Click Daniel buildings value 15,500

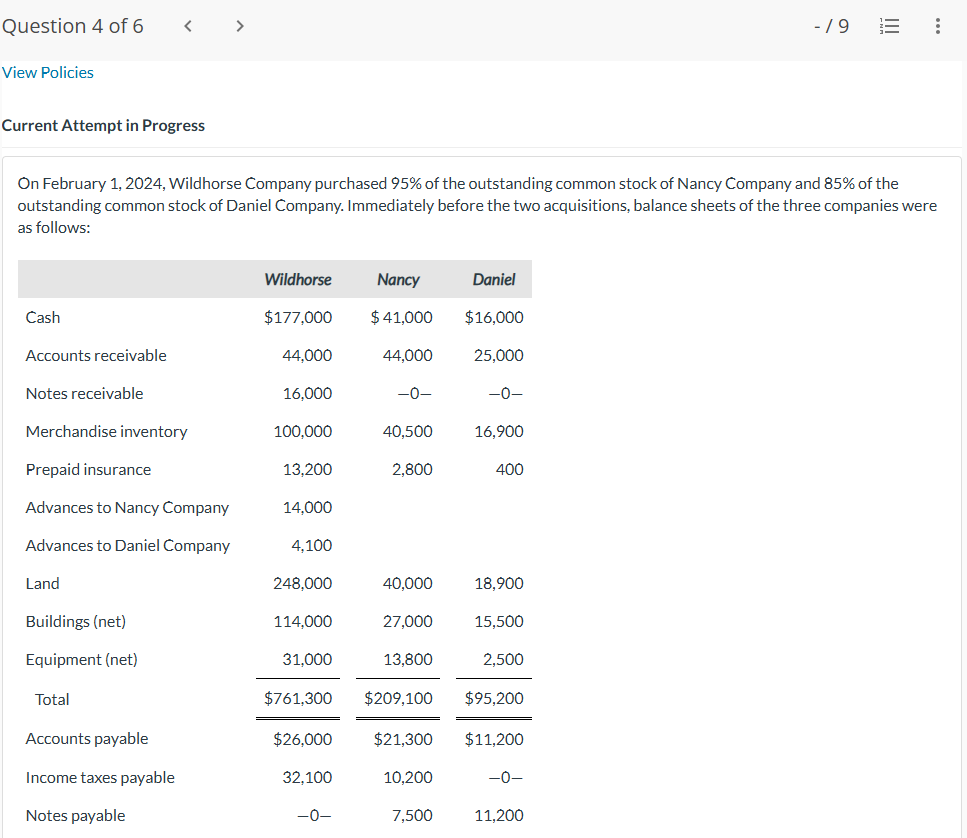(498, 622)
